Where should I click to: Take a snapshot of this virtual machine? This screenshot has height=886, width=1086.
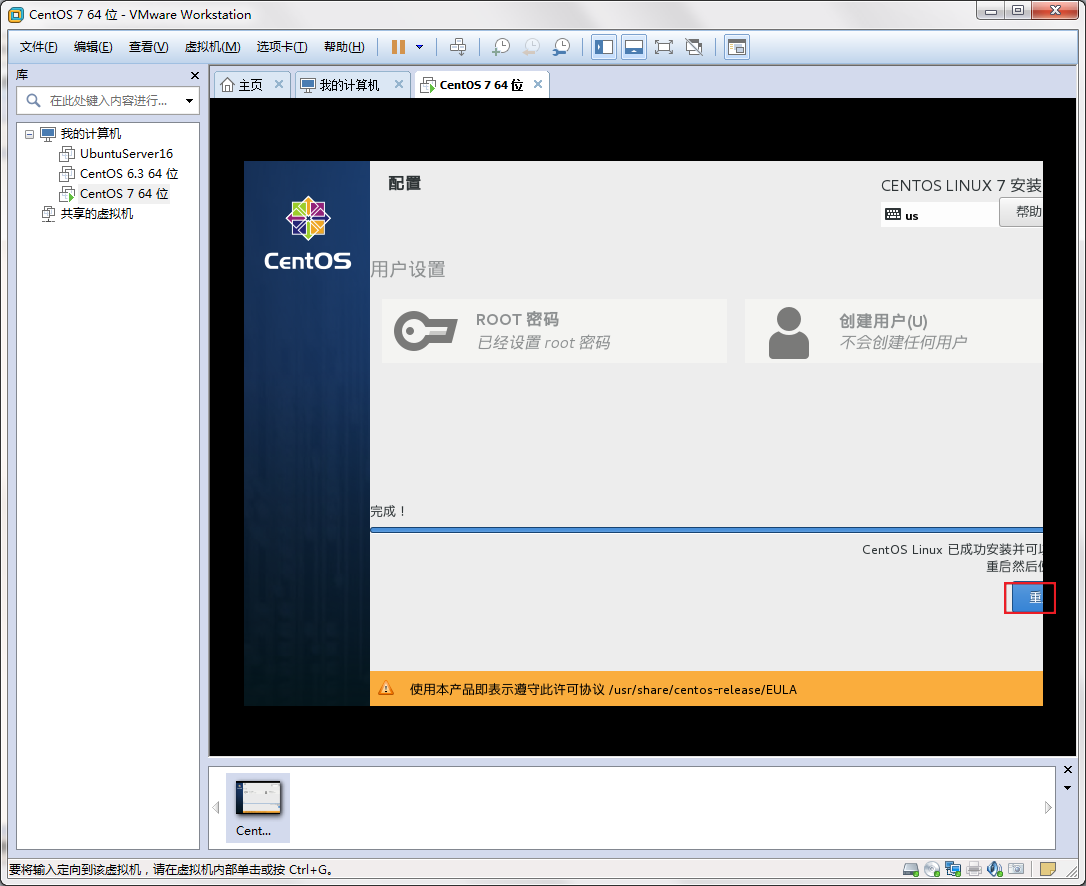click(x=501, y=47)
